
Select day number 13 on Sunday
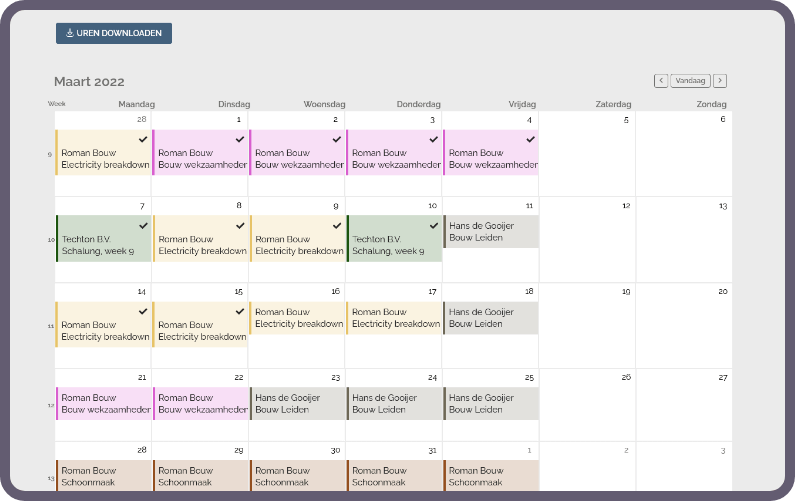[x=722, y=205]
